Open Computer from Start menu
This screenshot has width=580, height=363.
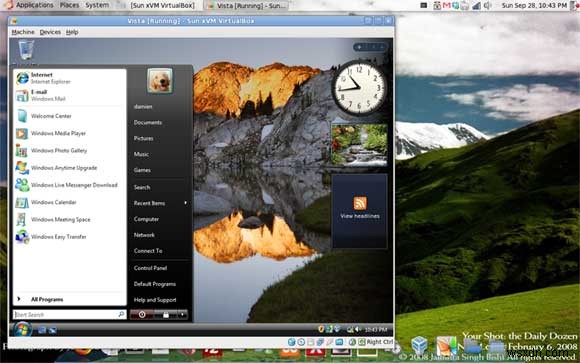pyautogui.click(x=146, y=219)
